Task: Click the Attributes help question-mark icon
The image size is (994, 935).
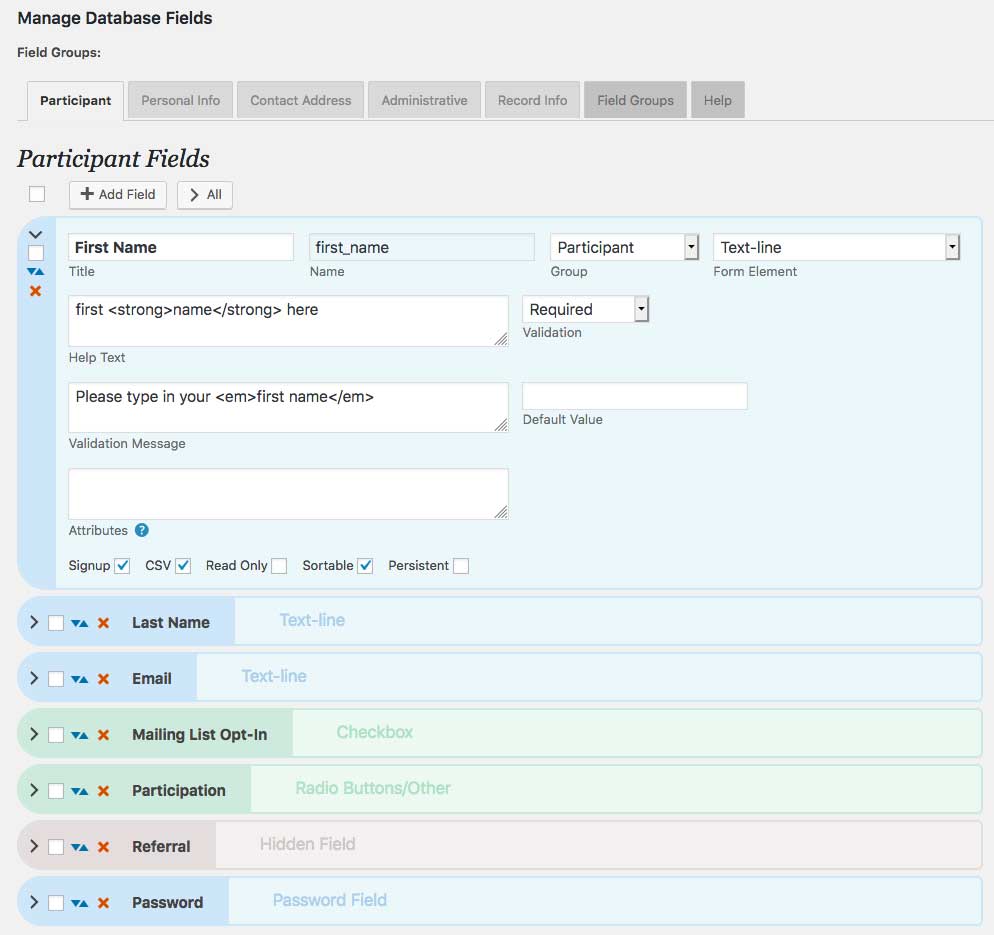Action: 142,531
